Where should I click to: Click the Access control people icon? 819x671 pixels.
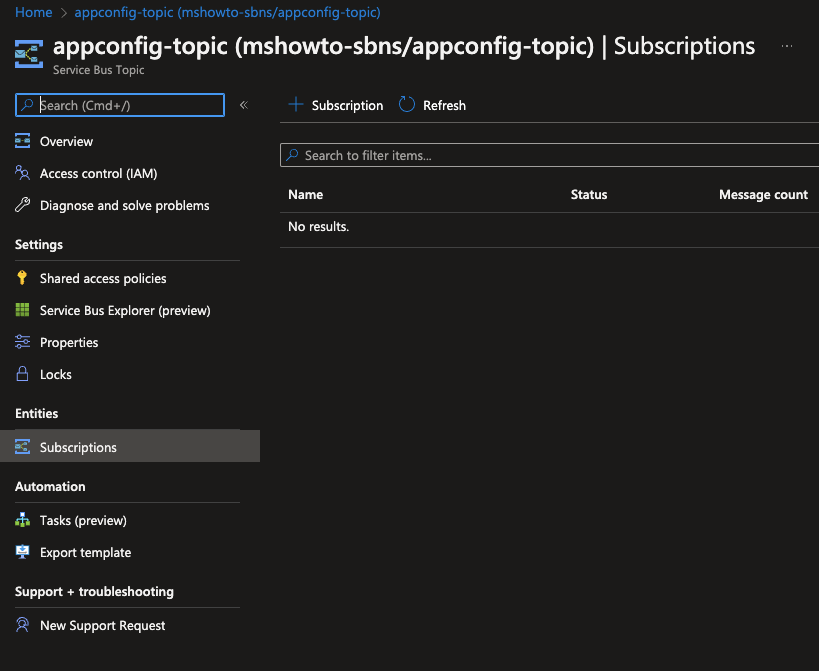[22, 173]
